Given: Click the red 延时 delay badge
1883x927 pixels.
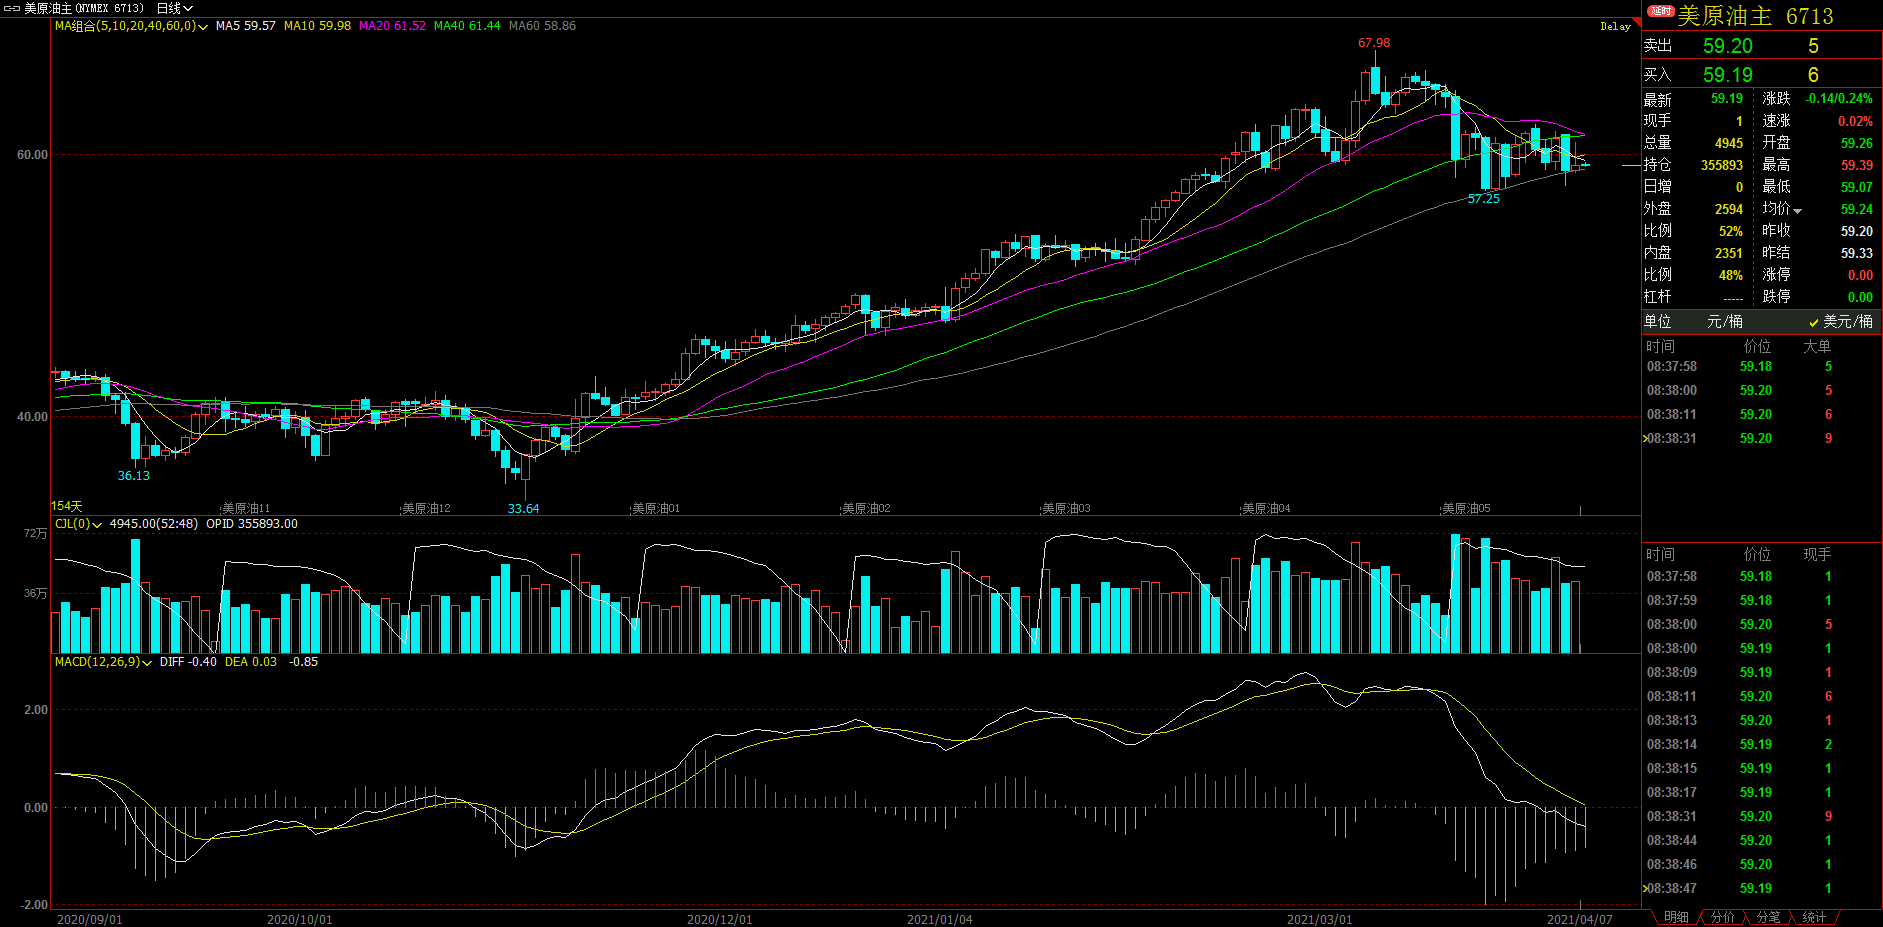Looking at the screenshot, I should 1661,11.
